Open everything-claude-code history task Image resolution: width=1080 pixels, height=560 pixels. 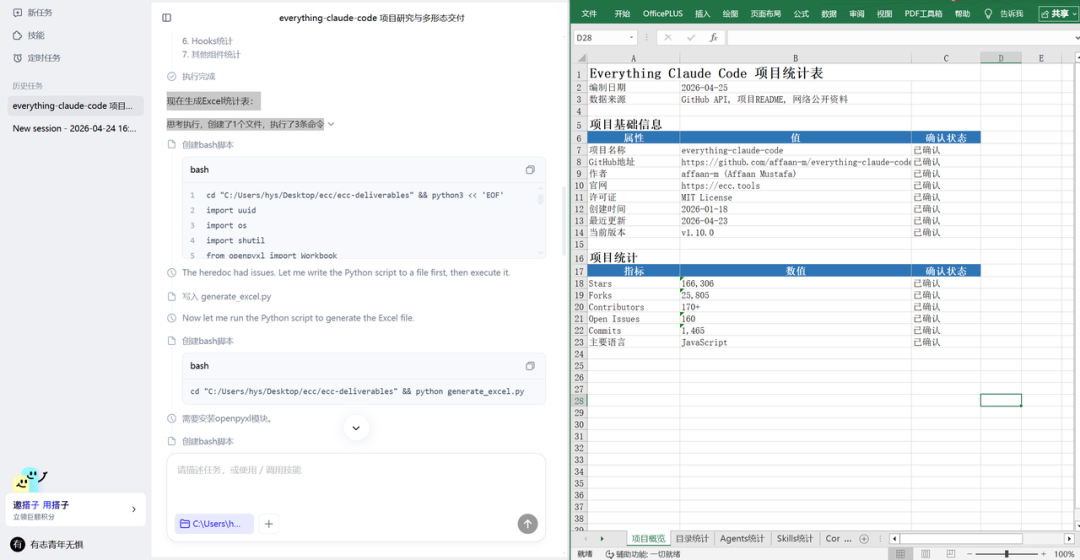(x=76, y=105)
